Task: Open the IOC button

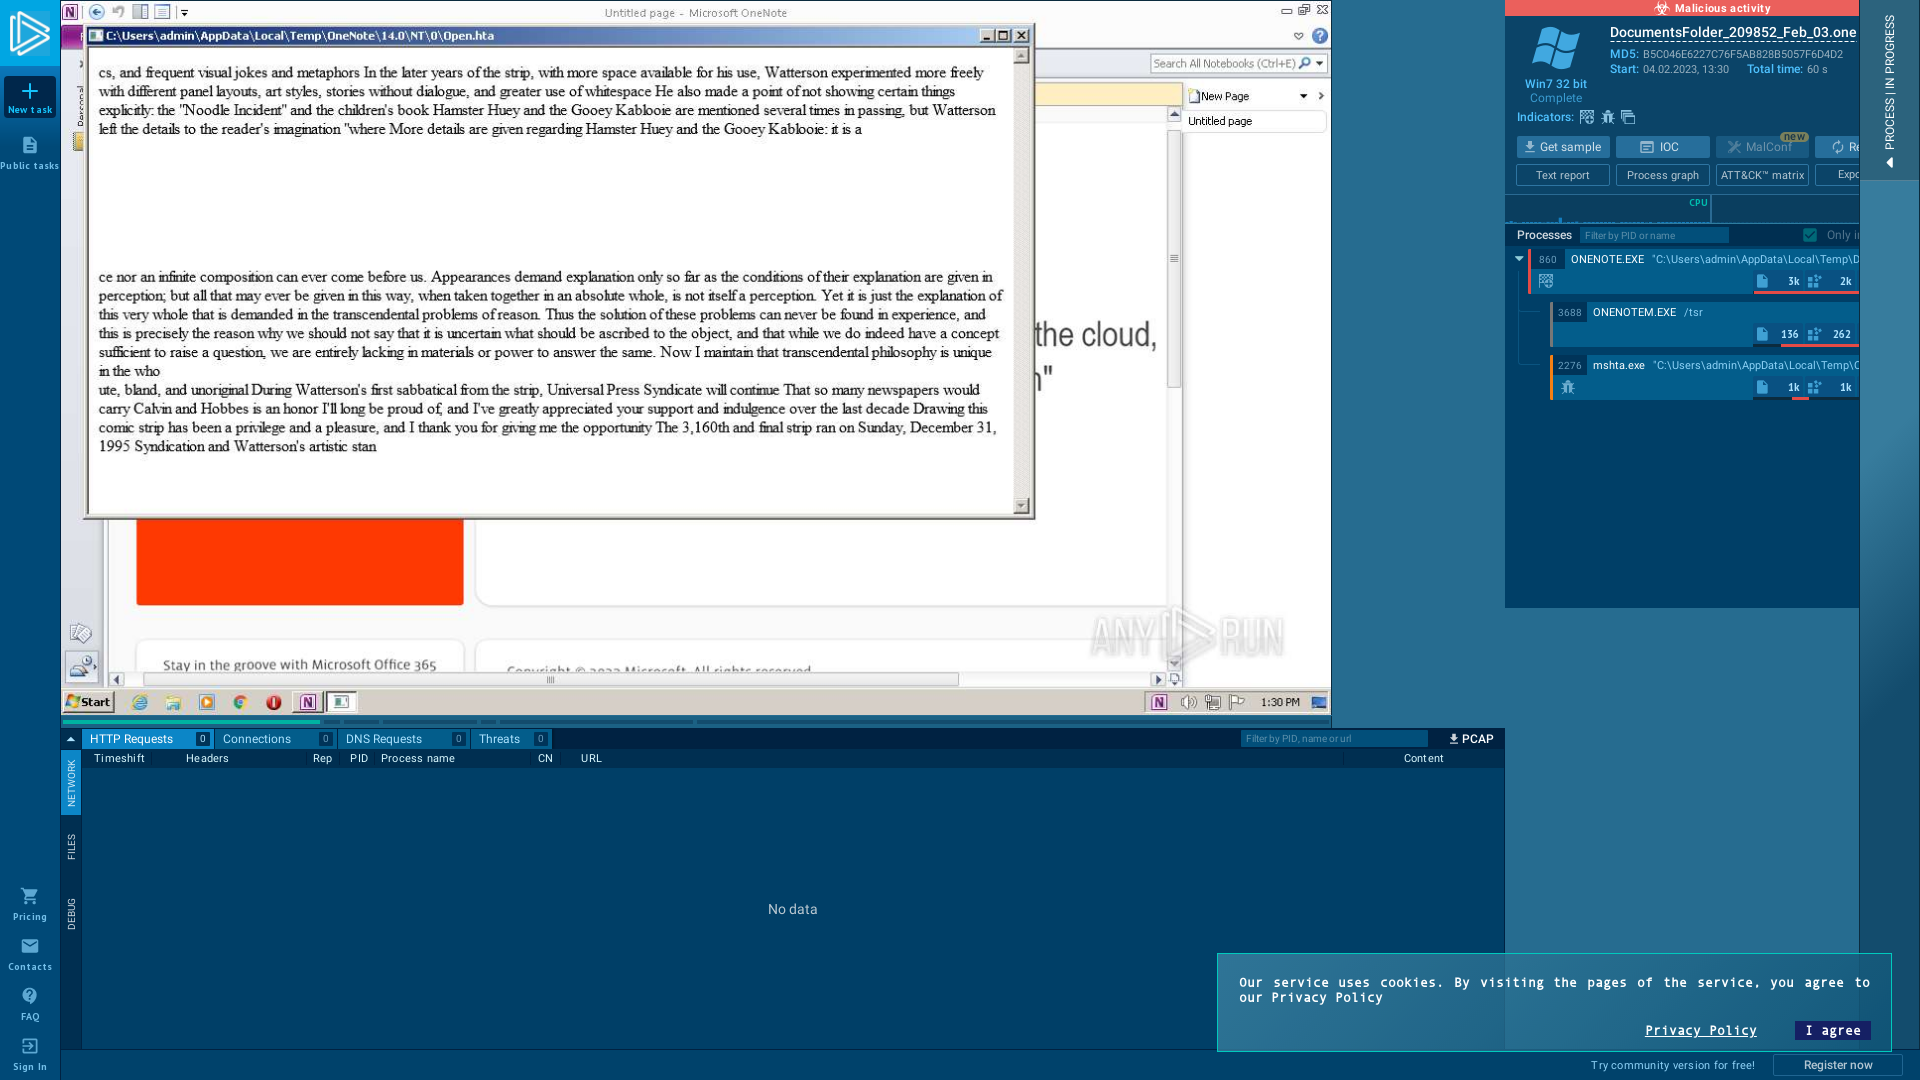Action: click(1662, 147)
